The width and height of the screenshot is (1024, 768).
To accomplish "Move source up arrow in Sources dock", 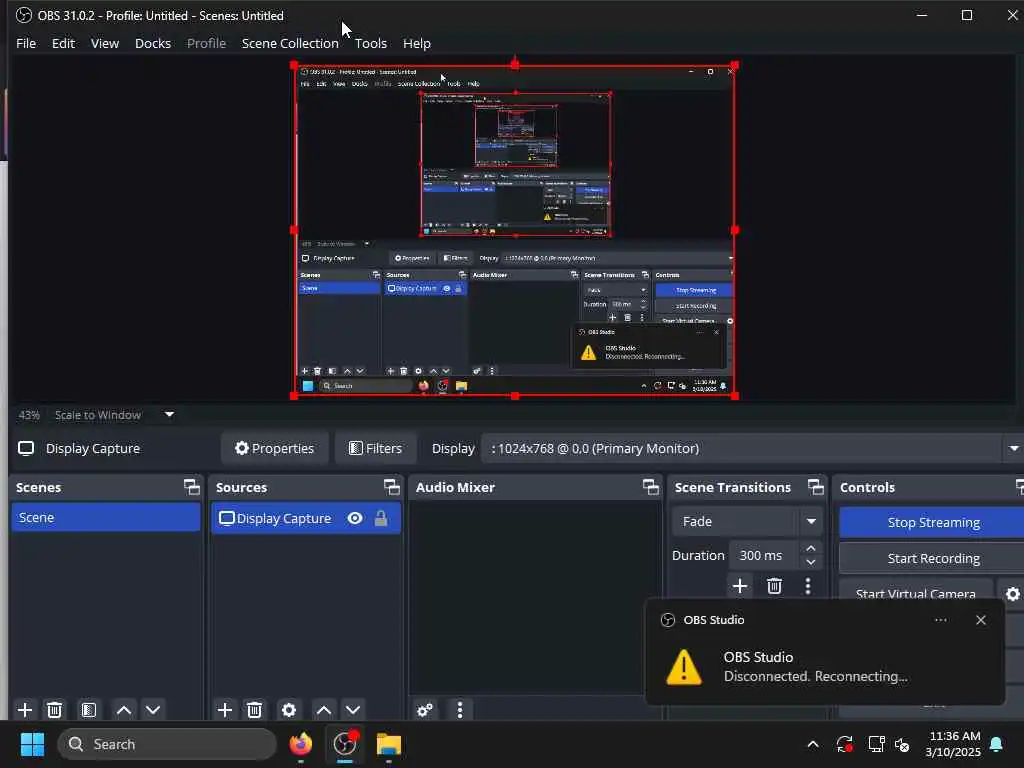I will [324, 710].
